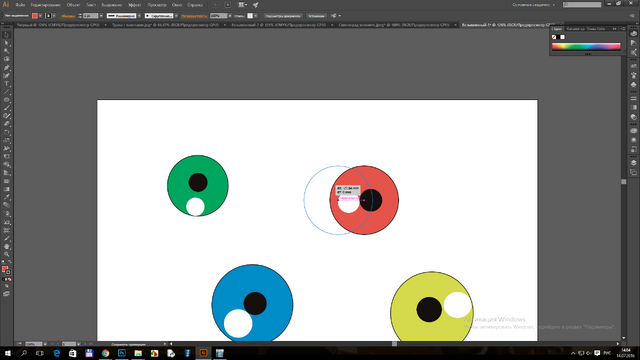Select the Line Segment tool
This screenshot has height=360, width=640.
point(6,92)
